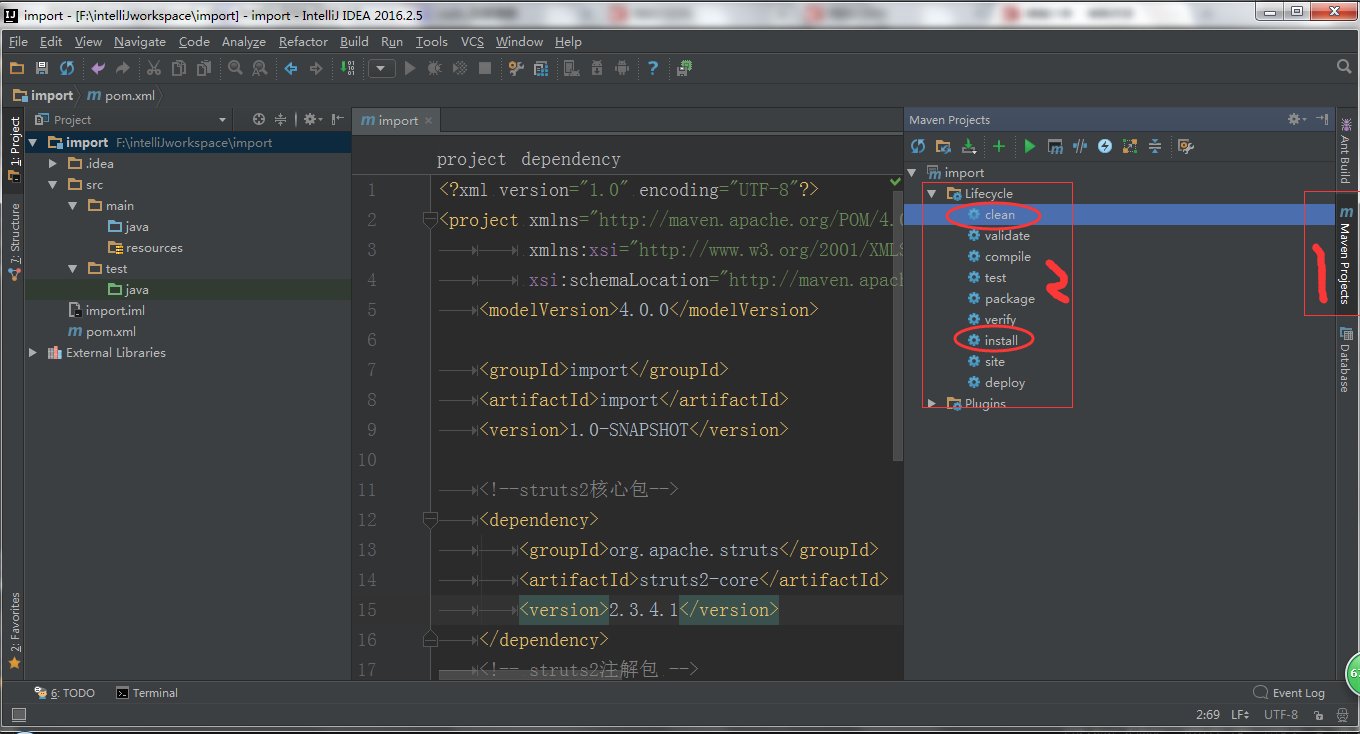
Task: Click Reimport All Maven Projects icon
Action: click(918, 147)
